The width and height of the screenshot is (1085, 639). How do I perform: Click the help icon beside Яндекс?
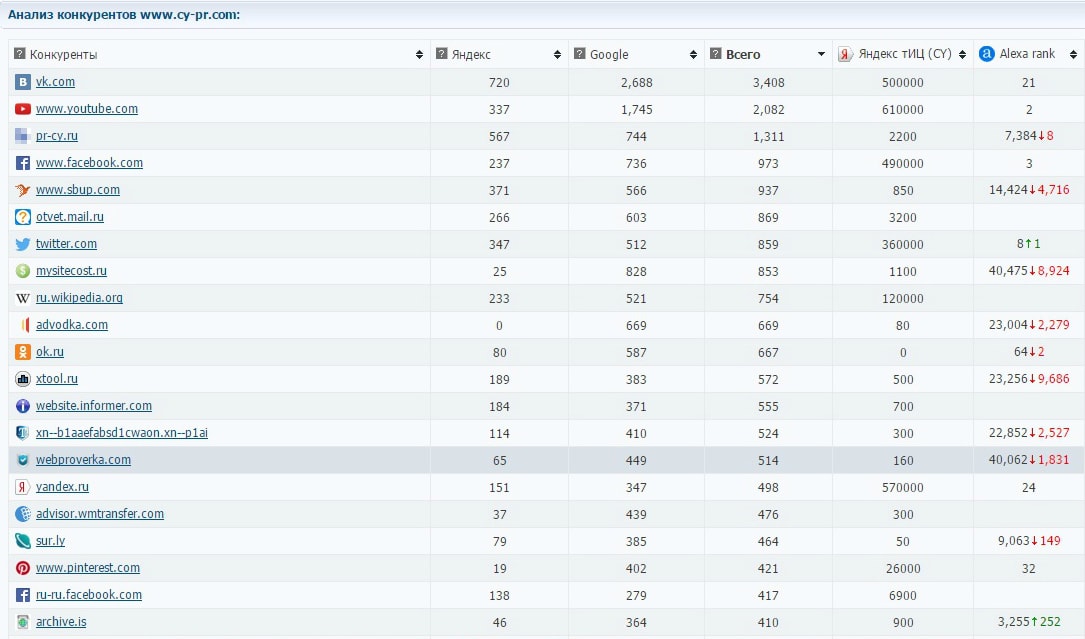pyautogui.click(x=441, y=53)
